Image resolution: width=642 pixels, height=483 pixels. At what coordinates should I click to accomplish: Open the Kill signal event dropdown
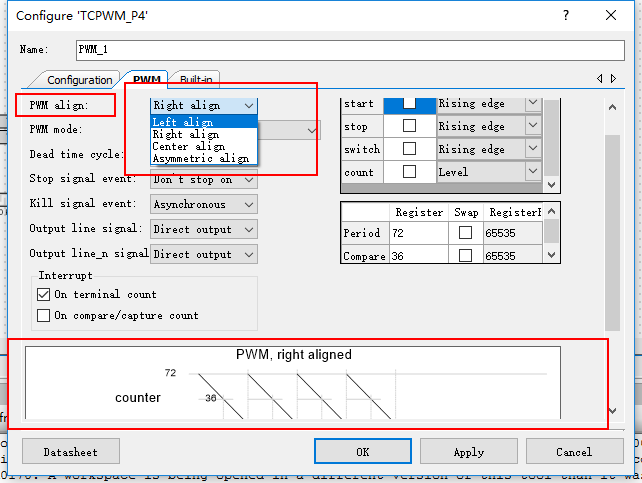click(203, 204)
